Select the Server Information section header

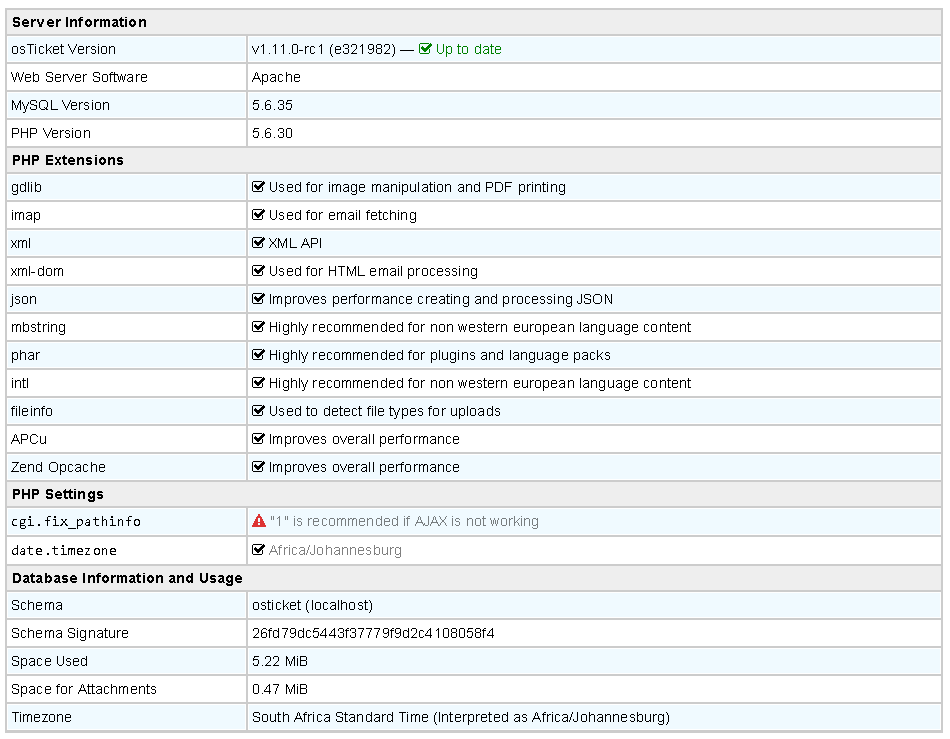click(x=79, y=22)
